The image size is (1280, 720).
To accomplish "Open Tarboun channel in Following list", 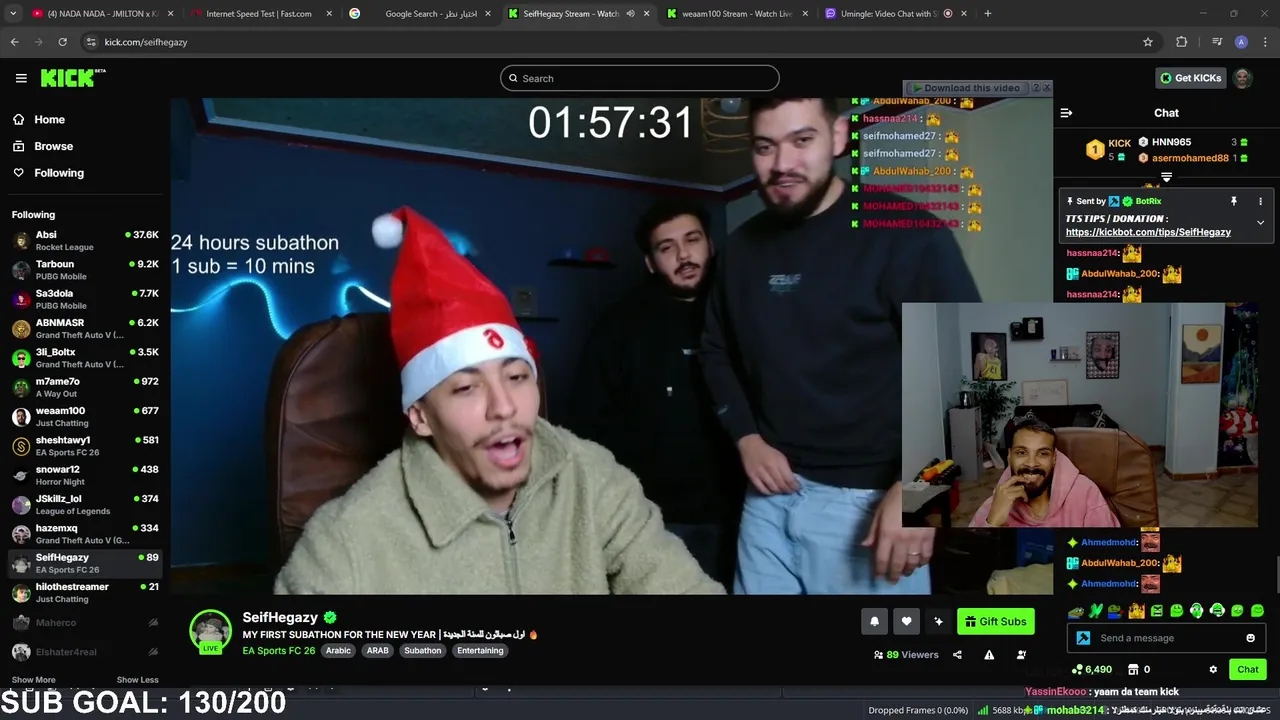I will coord(85,270).
